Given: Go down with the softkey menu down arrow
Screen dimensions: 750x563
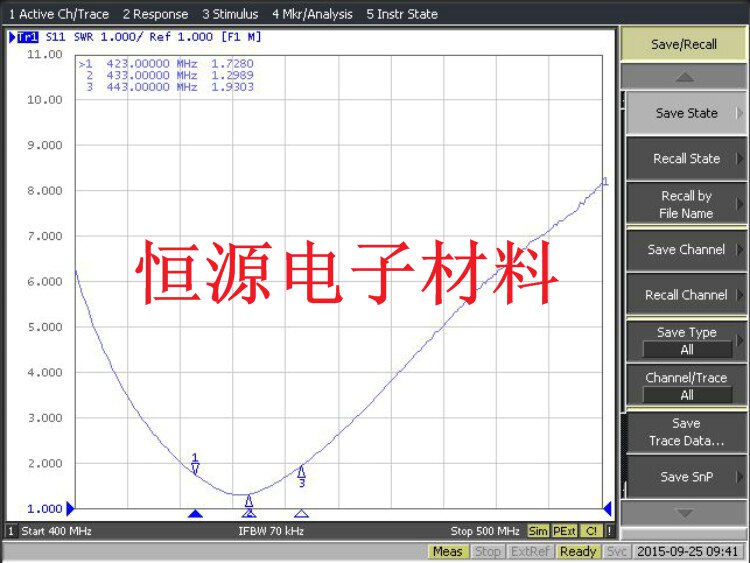Looking at the screenshot, I should click(x=684, y=513).
